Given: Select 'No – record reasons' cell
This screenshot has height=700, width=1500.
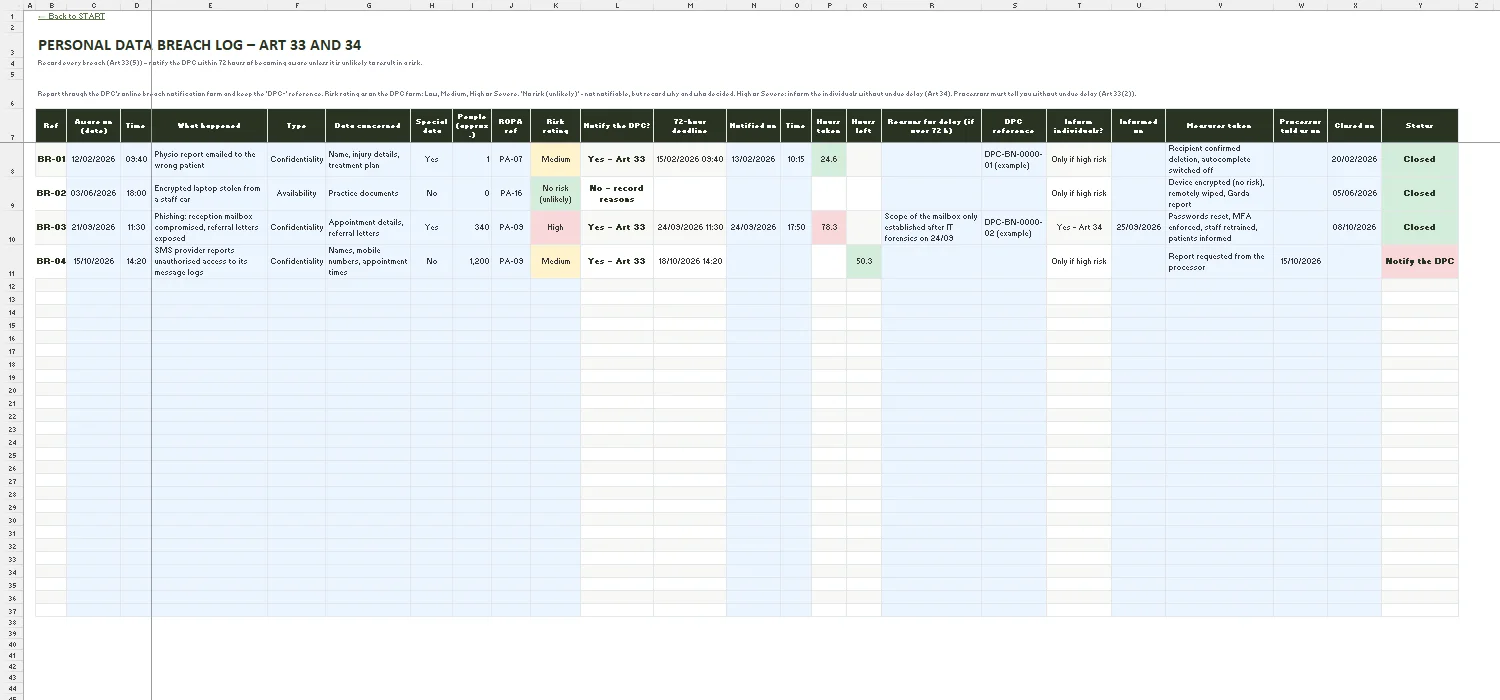Looking at the screenshot, I should [616, 193].
